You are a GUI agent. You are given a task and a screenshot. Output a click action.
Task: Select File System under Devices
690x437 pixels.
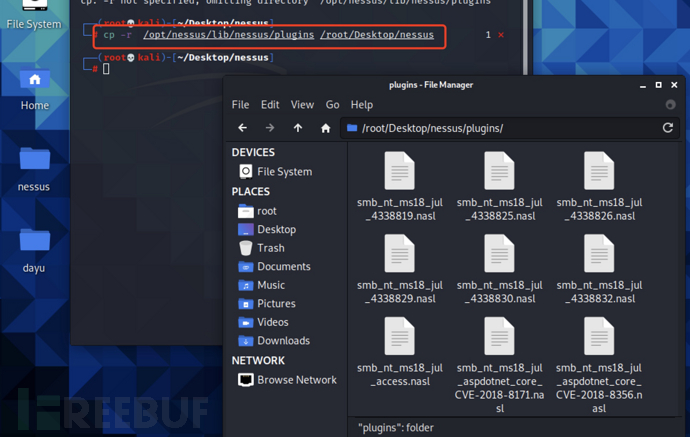pos(275,172)
